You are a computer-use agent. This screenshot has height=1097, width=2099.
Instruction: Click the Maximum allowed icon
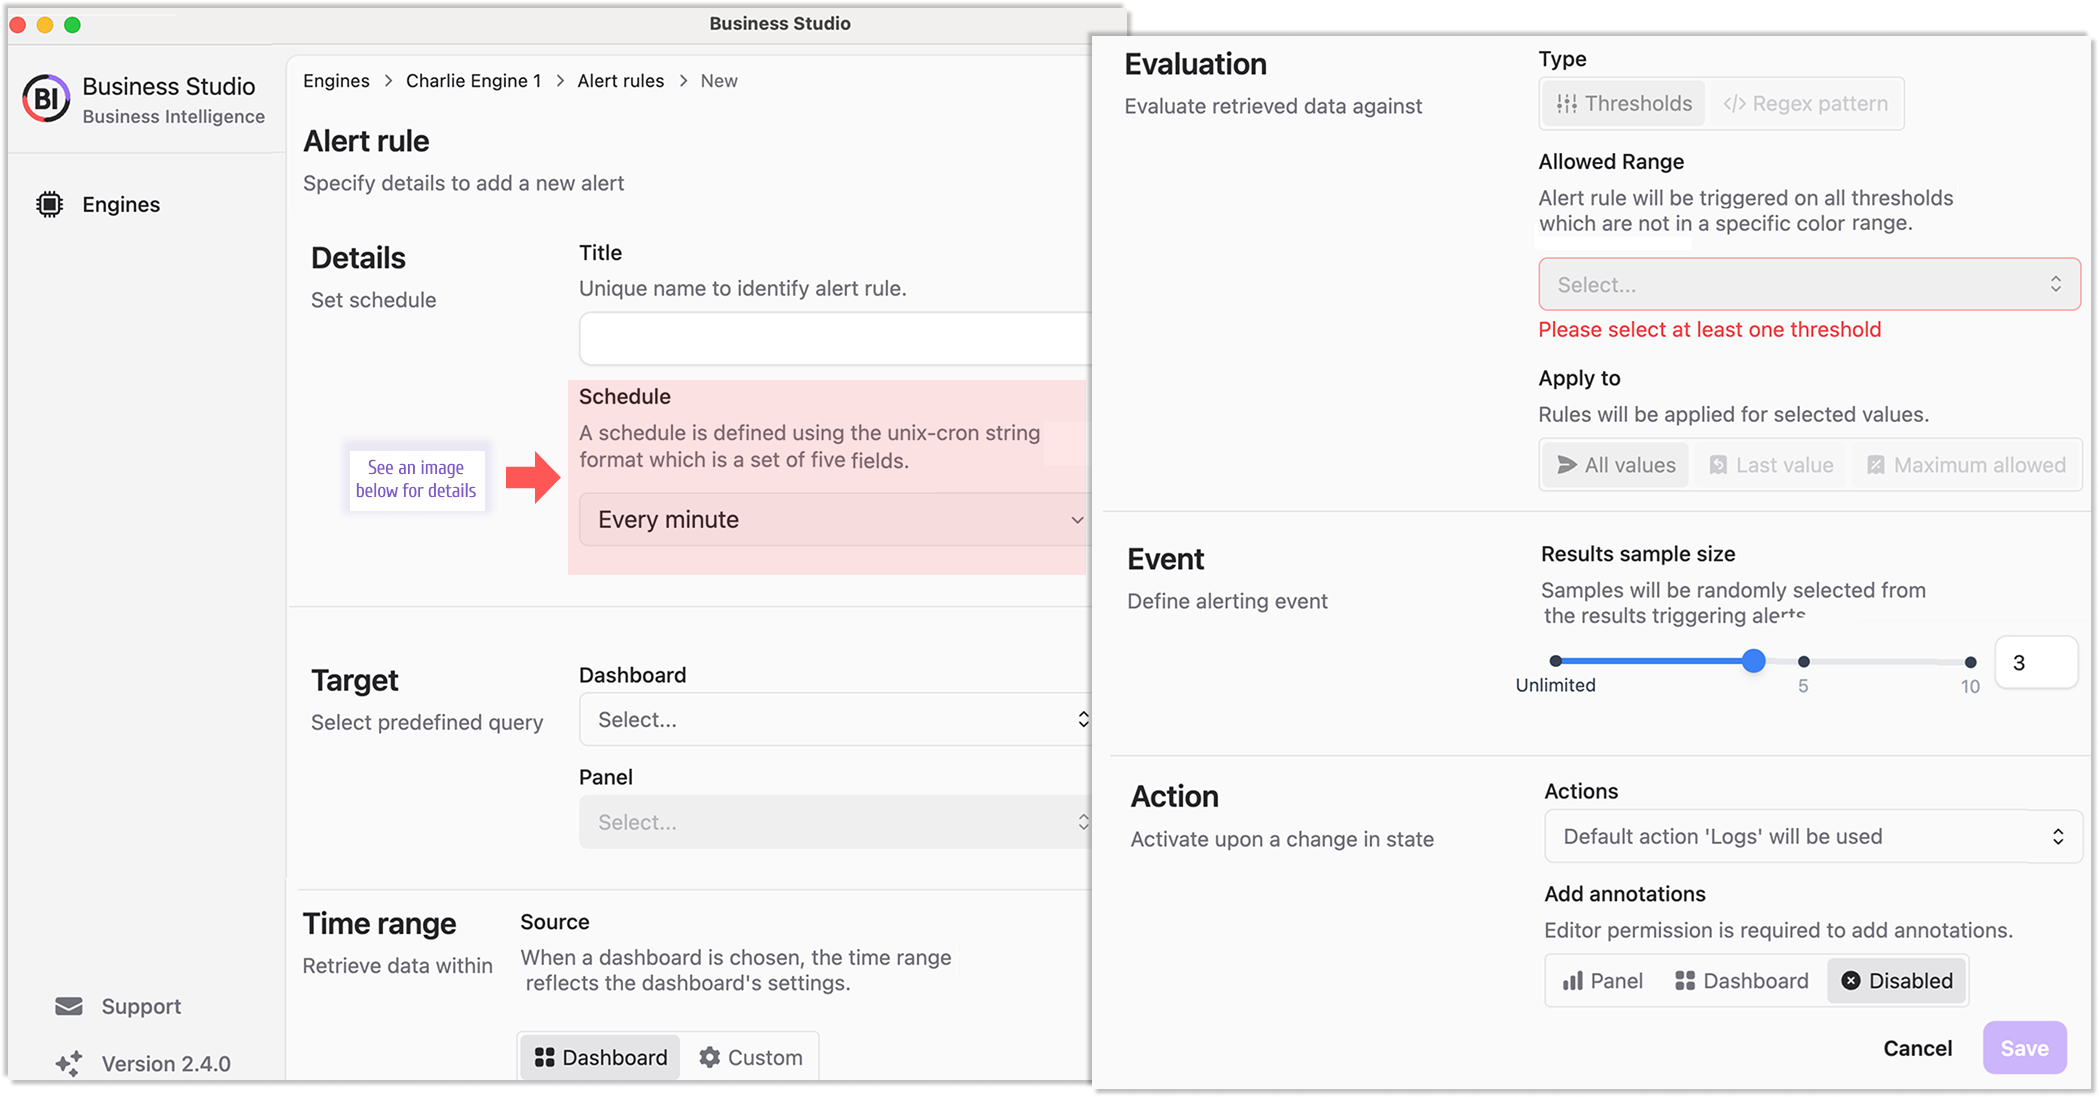coord(1876,465)
